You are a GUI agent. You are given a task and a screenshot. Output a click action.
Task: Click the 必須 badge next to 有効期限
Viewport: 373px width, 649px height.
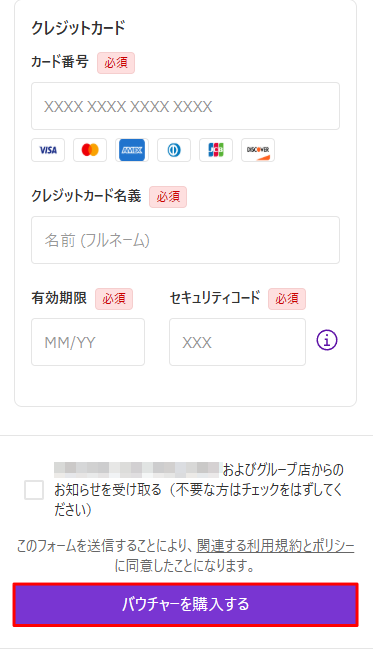pos(114,299)
